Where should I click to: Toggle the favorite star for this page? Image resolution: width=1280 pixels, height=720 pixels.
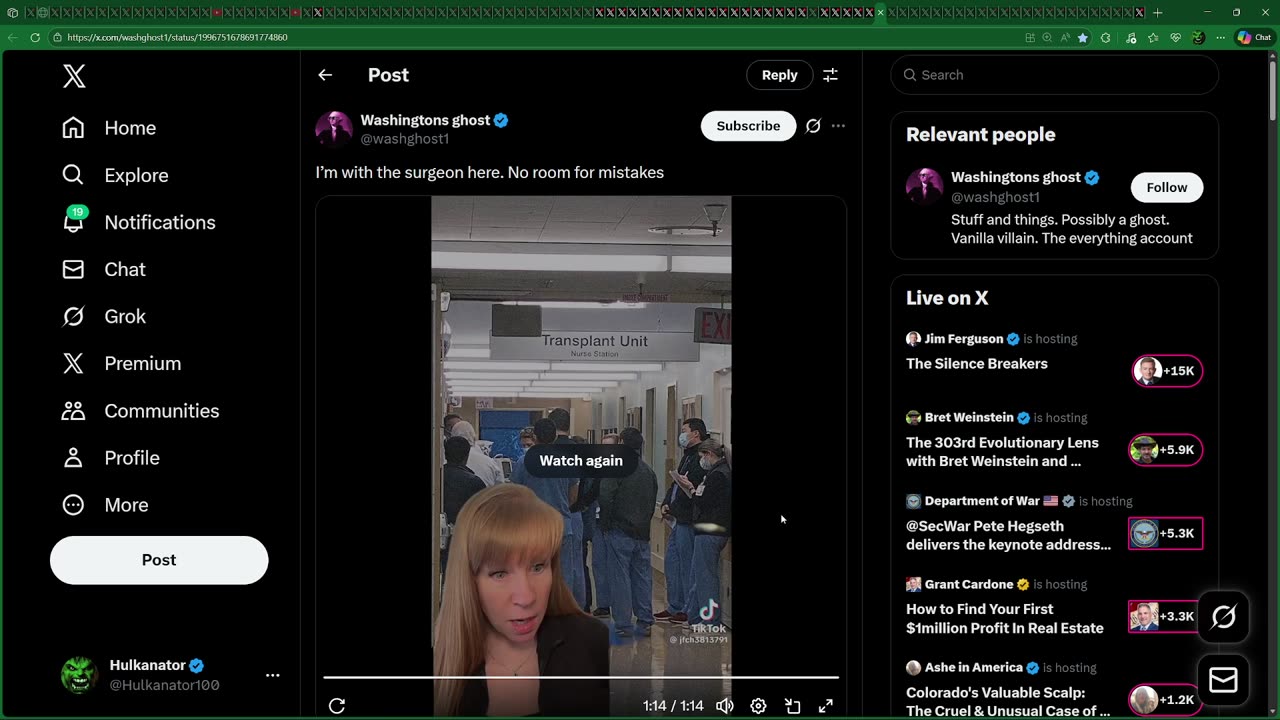click(x=1082, y=37)
